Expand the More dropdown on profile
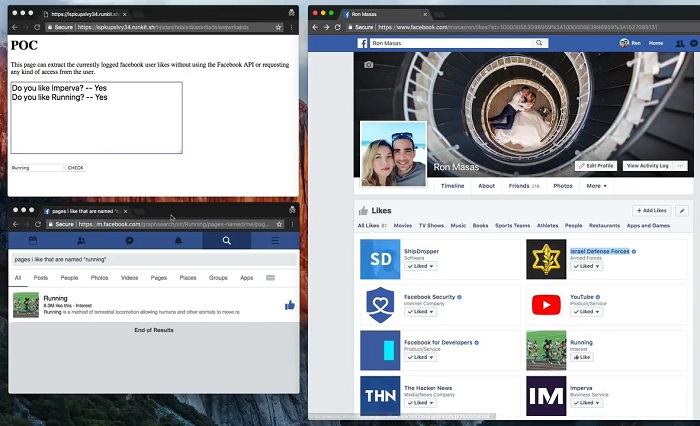 point(596,186)
